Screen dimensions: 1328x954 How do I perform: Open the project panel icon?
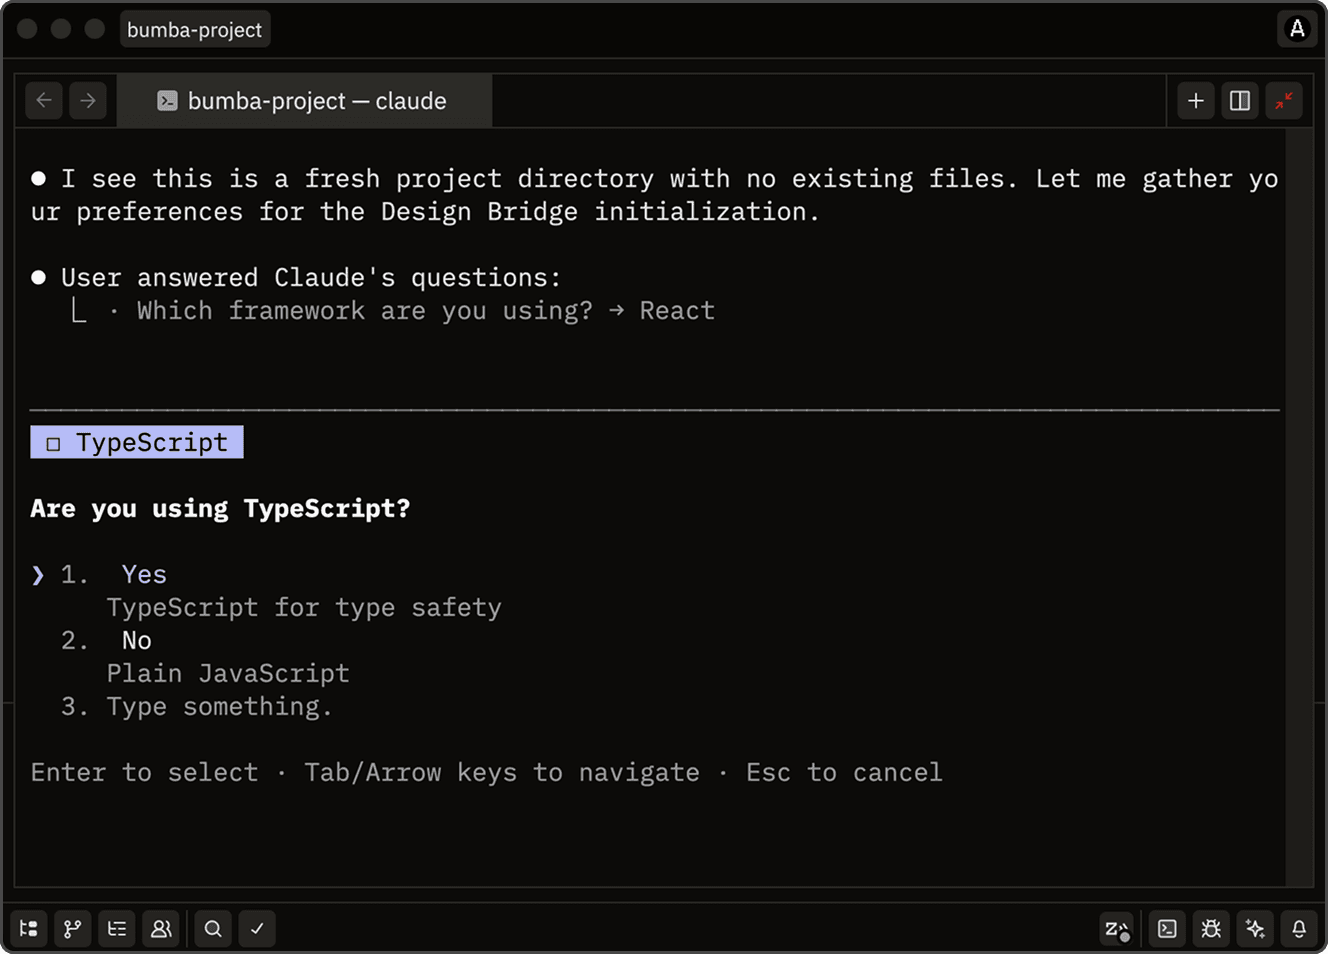(x=29, y=929)
